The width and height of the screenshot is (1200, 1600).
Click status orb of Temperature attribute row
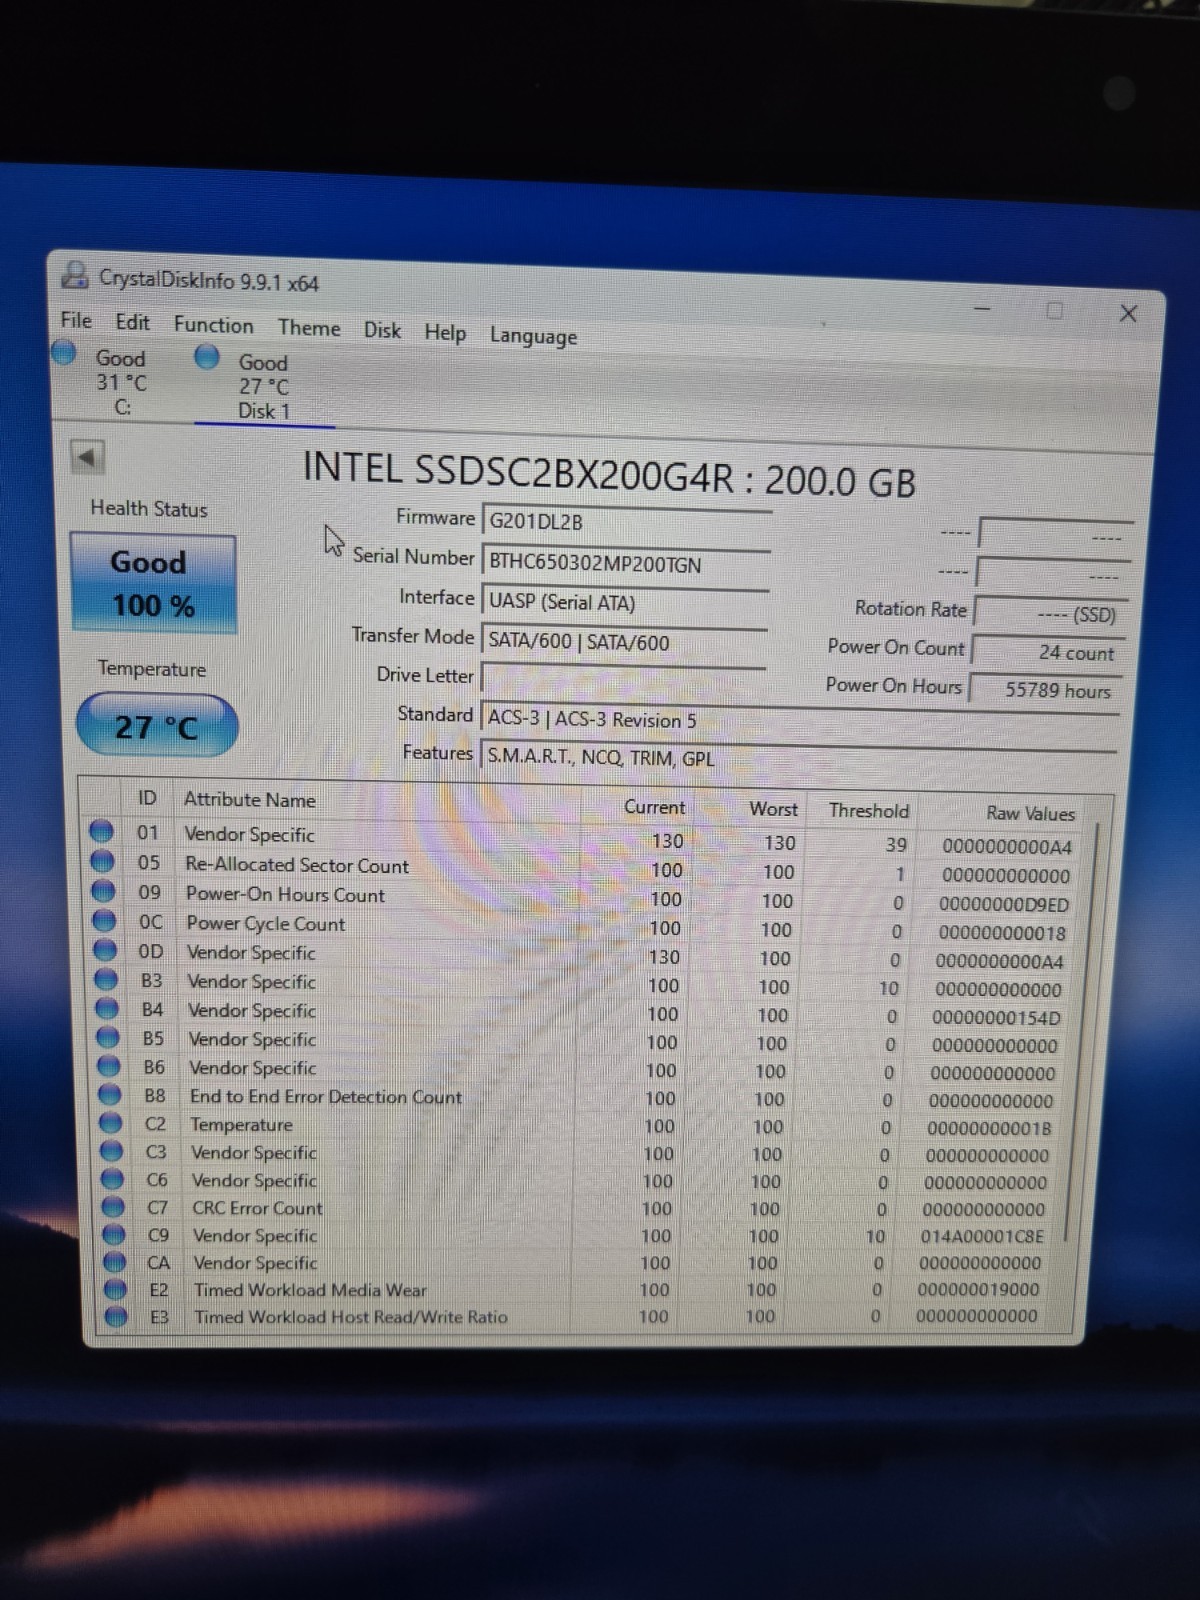coord(111,1123)
